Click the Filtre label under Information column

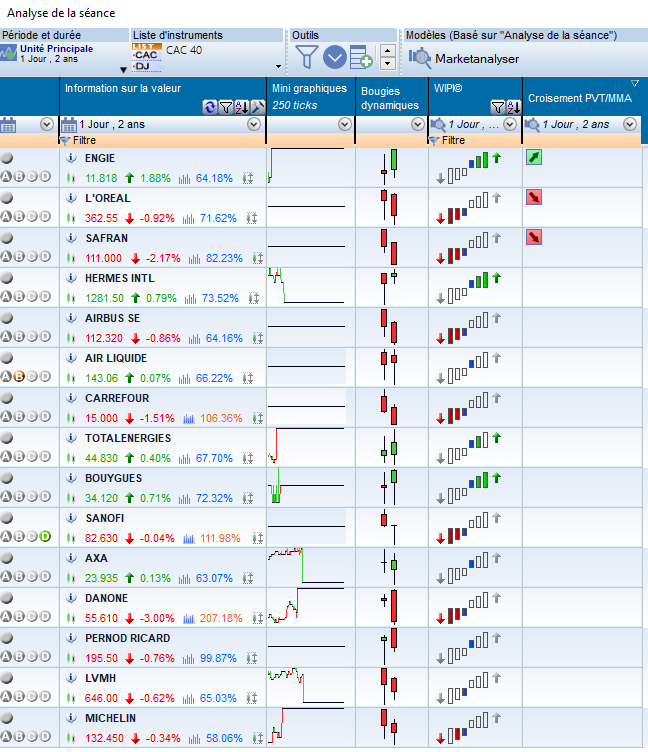point(84,141)
